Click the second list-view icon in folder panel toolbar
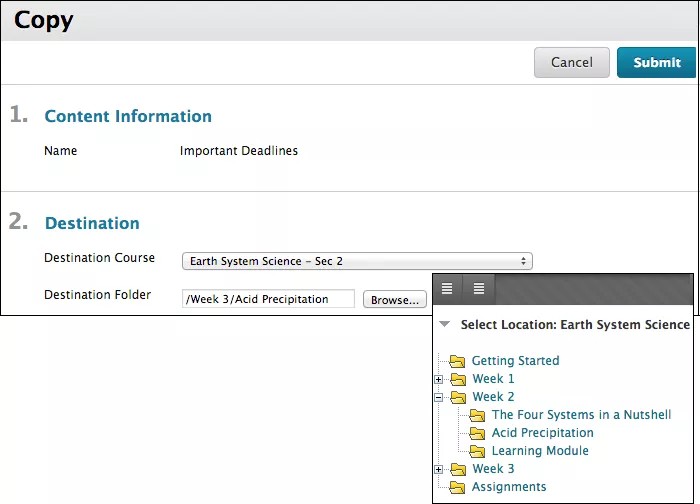 point(479,288)
